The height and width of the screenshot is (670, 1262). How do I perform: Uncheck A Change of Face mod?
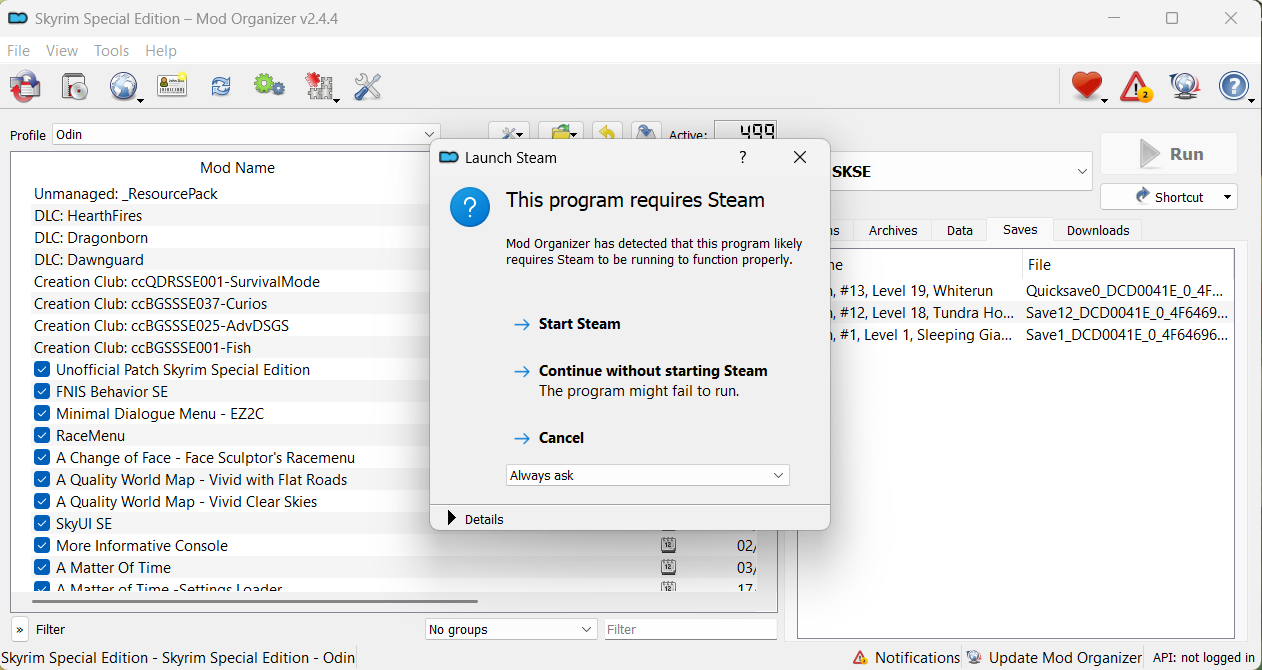point(42,458)
